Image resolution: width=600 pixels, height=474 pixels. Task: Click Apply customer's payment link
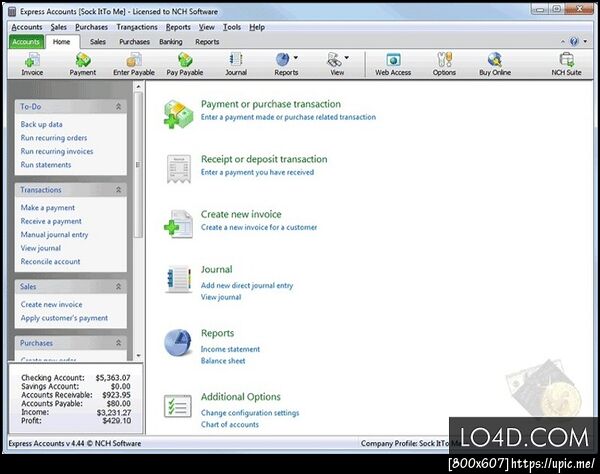(x=64, y=318)
